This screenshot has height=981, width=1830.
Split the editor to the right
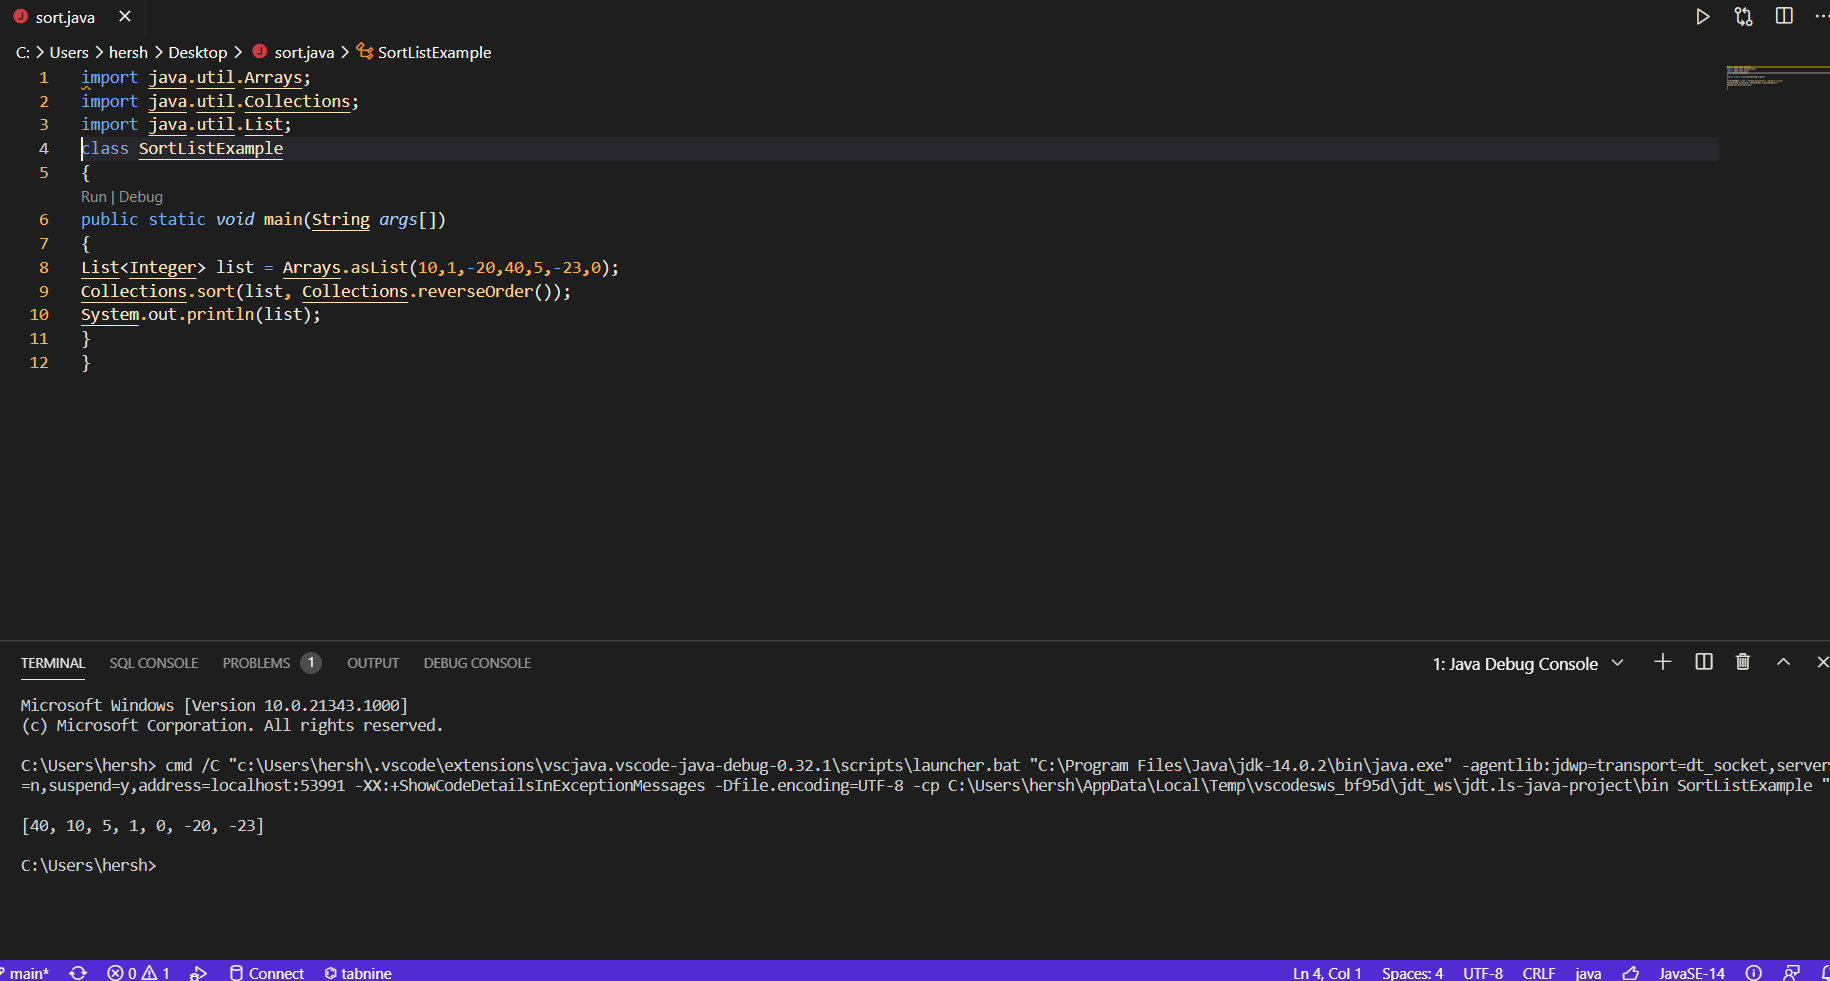click(x=1784, y=16)
